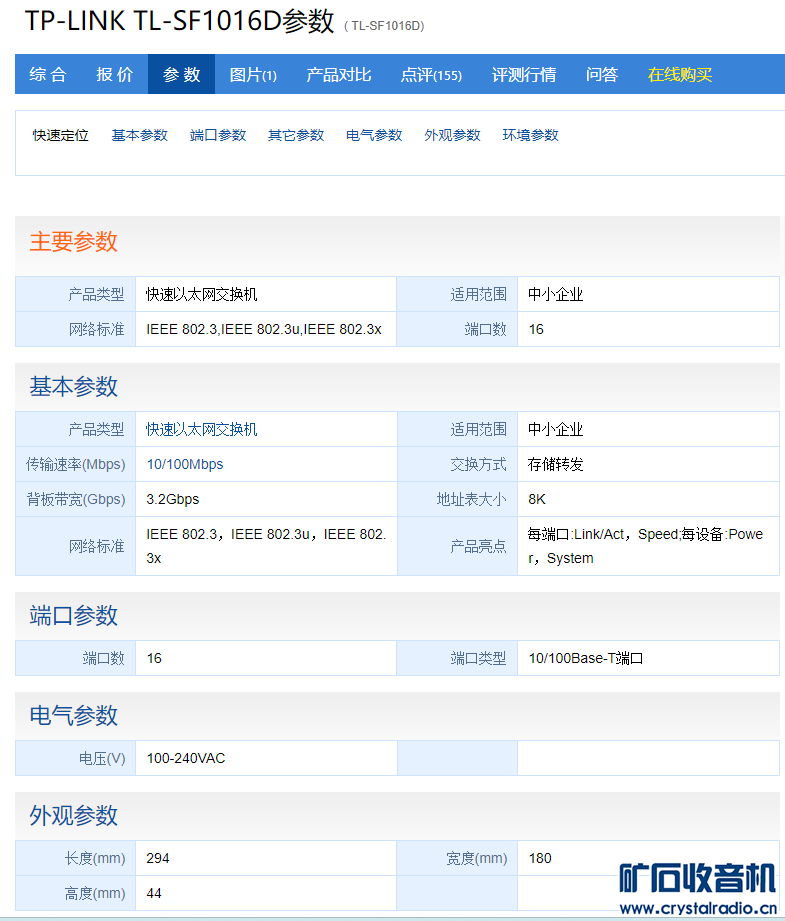Screen dimensions: 785x921
Task: Switch to the 评测行情 tab
Action: pos(524,75)
